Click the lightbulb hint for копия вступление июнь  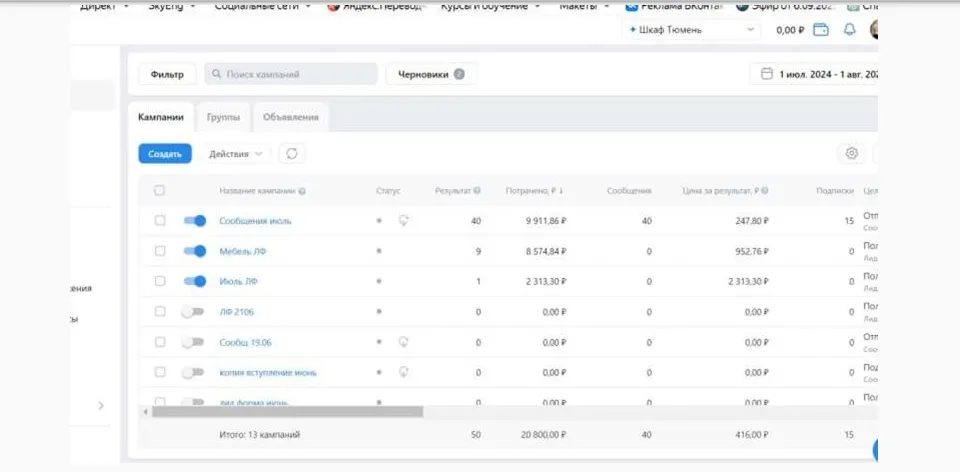pos(403,372)
